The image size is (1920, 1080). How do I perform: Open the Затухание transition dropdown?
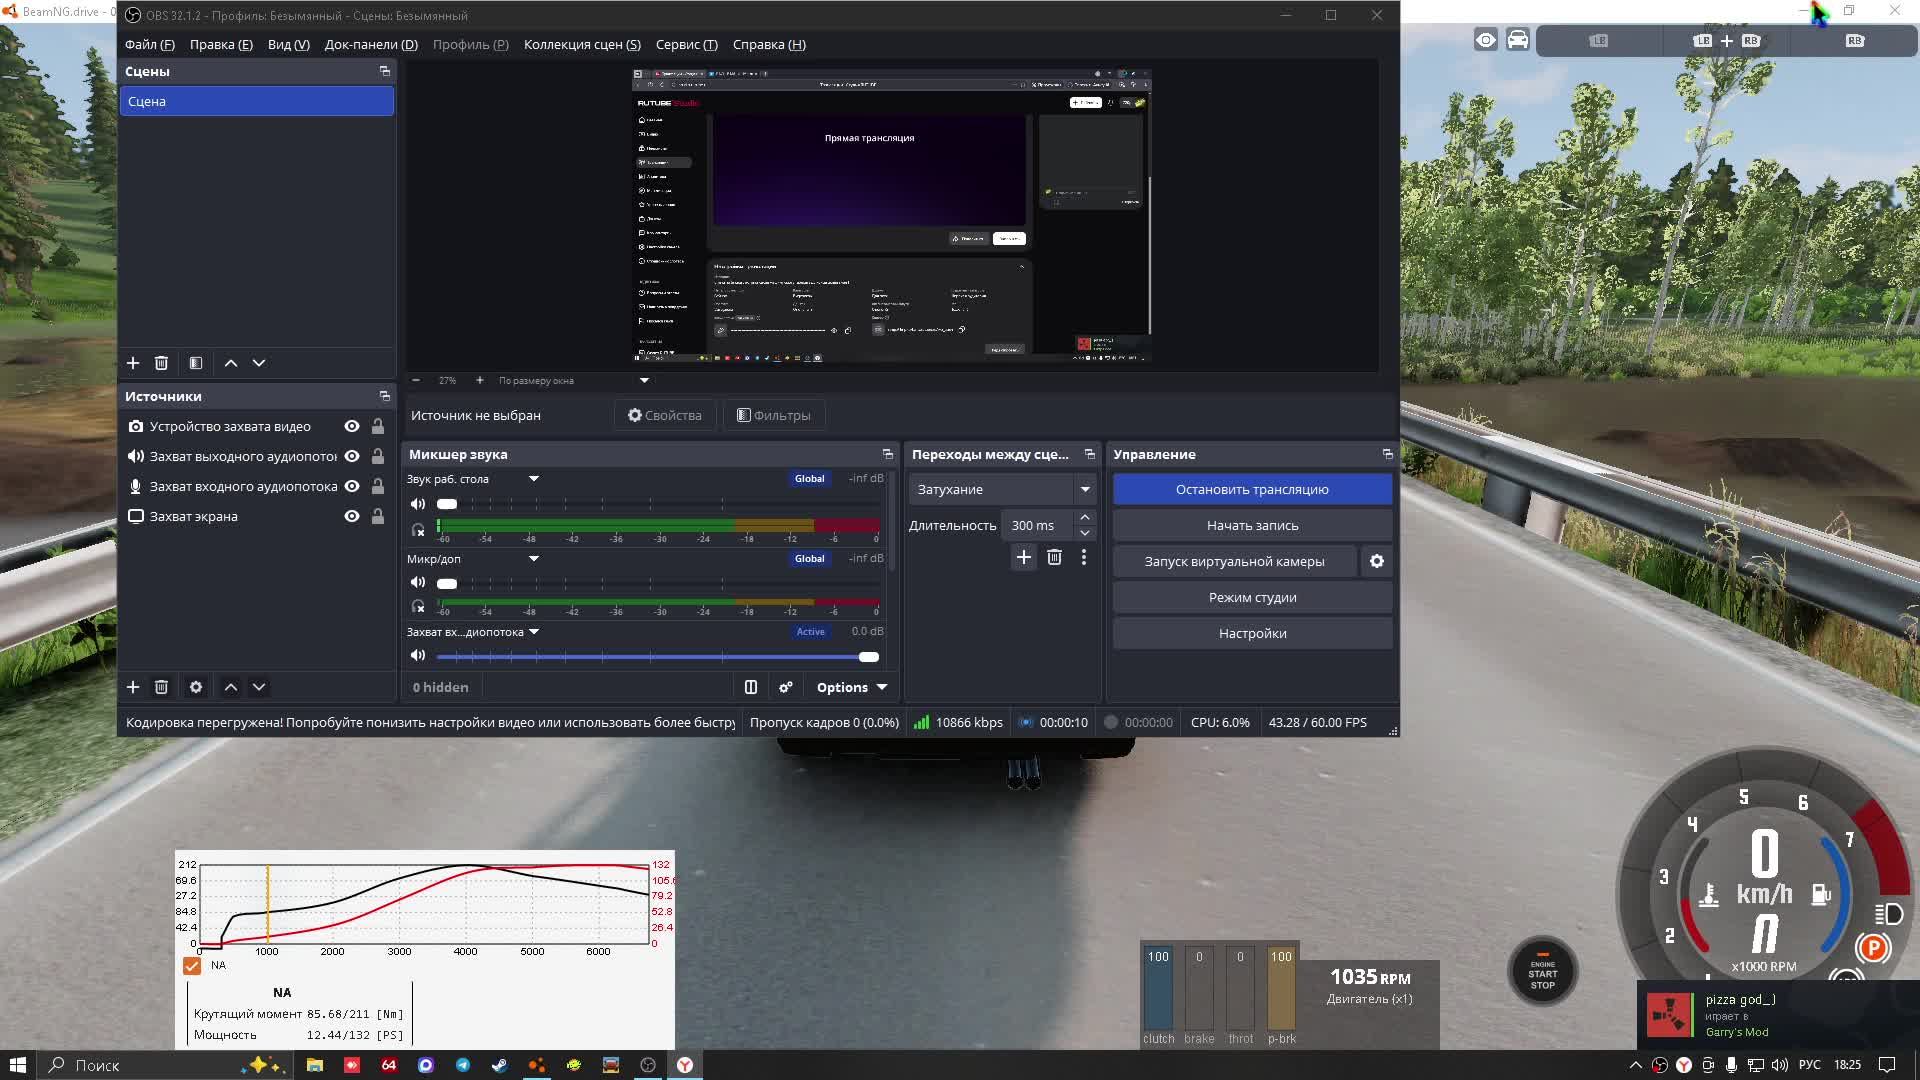pyautogui.click(x=1002, y=489)
